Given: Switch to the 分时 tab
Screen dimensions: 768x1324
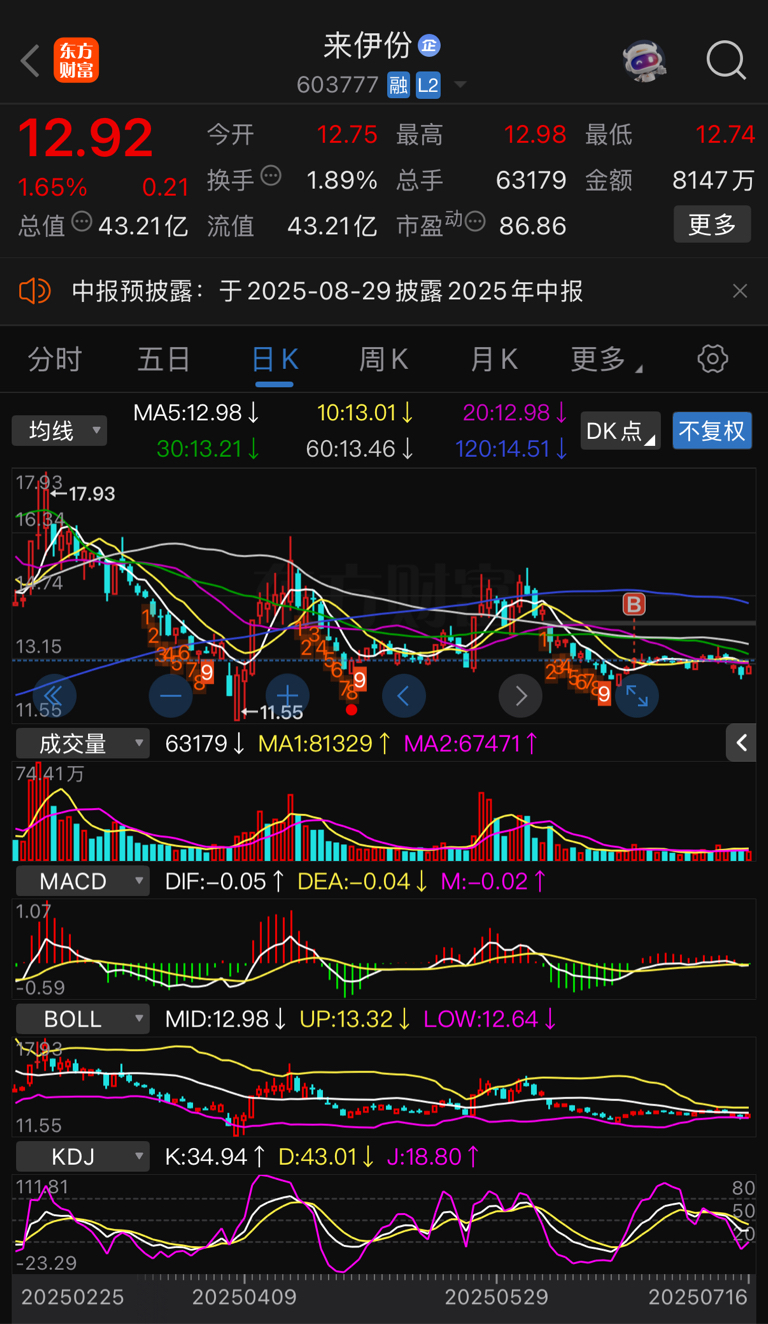Looking at the screenshot, I should [x=55, y=359].
